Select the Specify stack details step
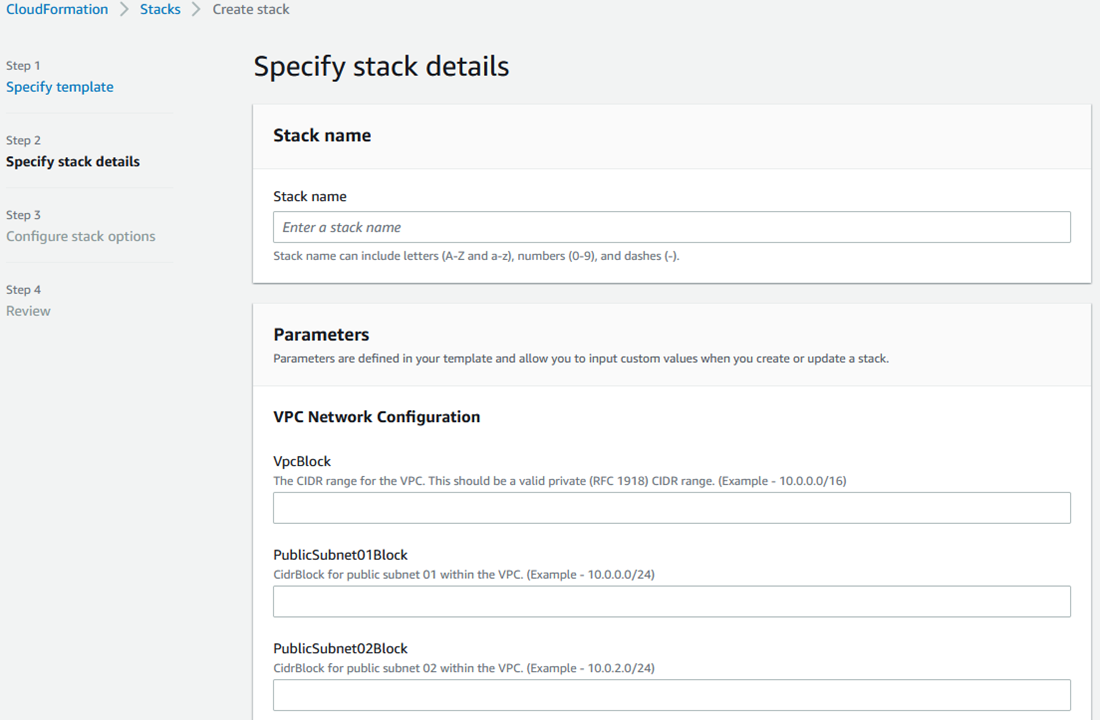Image resolution: width=1100 pixels, height=720 pixels. tap(73, 161)
